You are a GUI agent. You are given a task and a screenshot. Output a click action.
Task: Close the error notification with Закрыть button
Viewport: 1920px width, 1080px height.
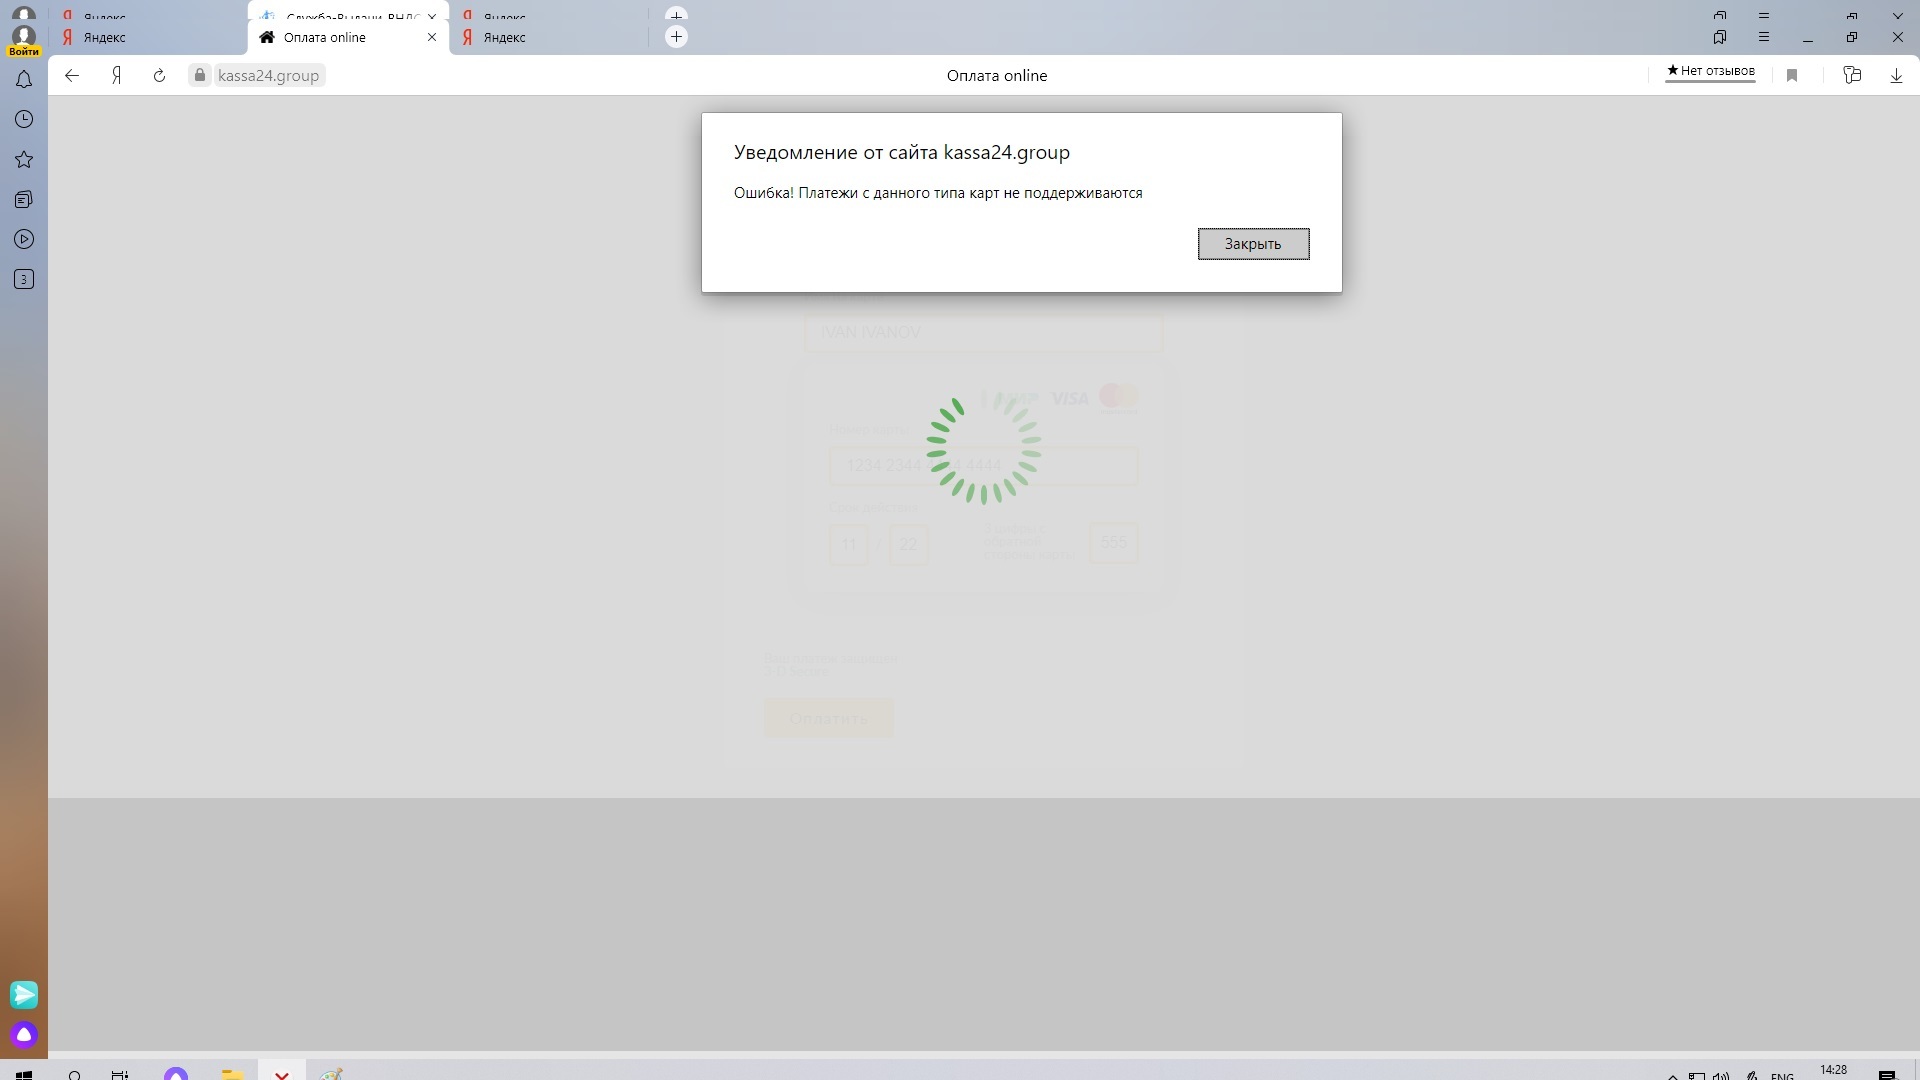click(1253, 244)
